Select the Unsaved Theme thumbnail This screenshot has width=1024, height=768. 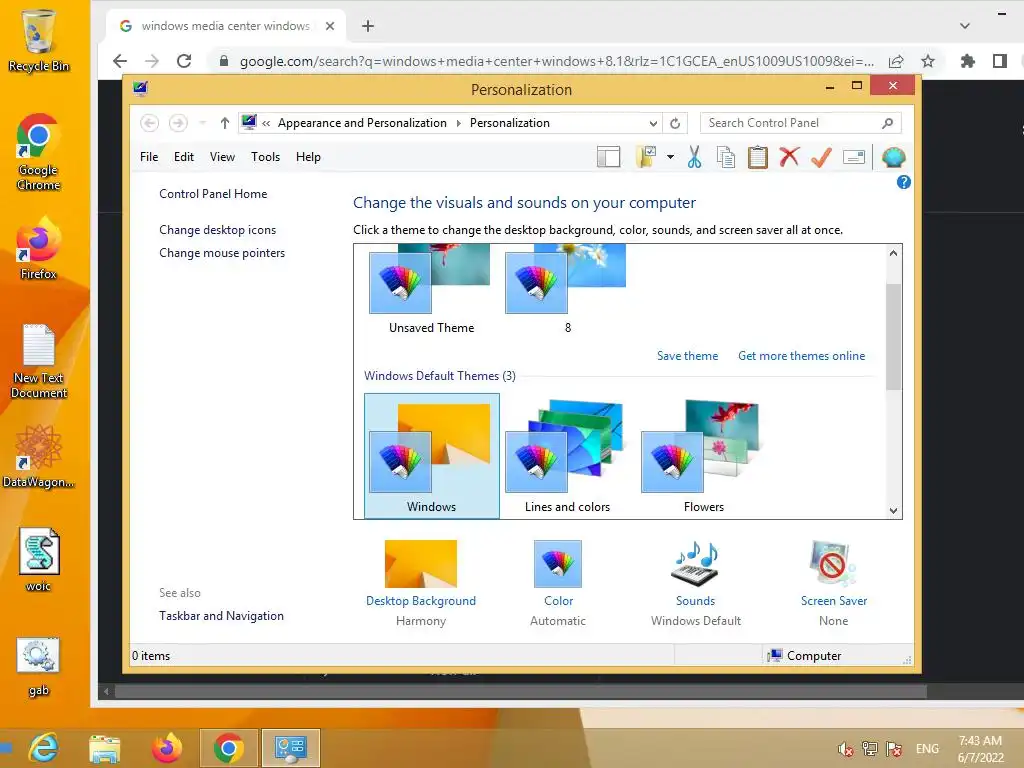click(431, 289)
